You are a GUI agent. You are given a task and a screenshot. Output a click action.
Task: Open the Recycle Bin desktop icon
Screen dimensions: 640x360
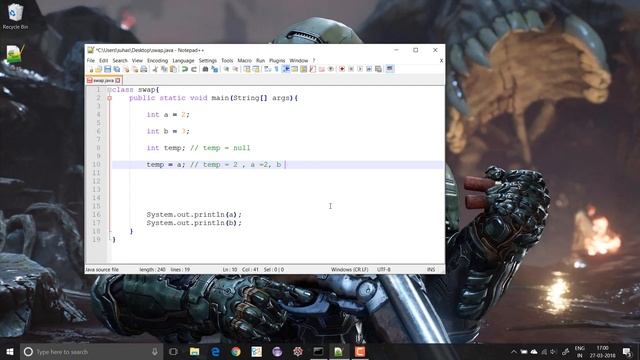click(15, 16)
